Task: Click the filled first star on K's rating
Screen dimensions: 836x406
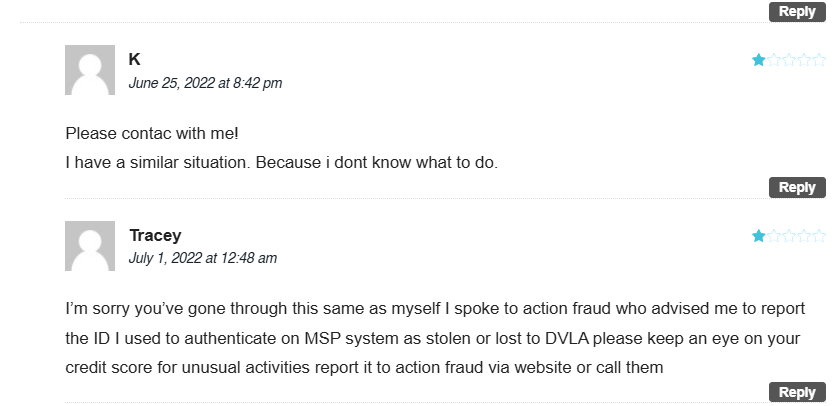Action: click(758, 60)
